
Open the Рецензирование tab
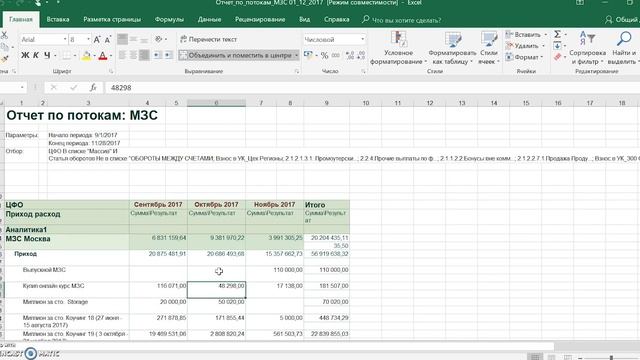260,19
